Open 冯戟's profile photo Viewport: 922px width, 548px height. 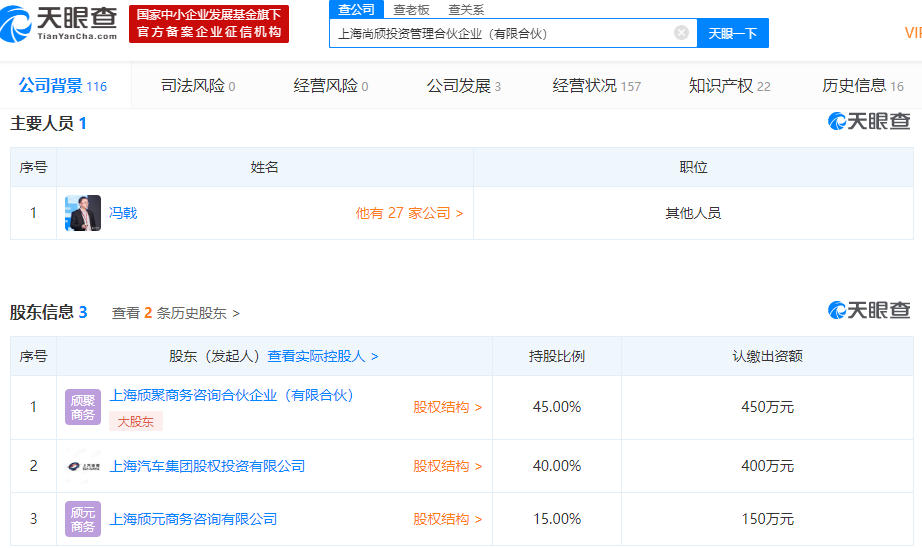click(83, 213)
